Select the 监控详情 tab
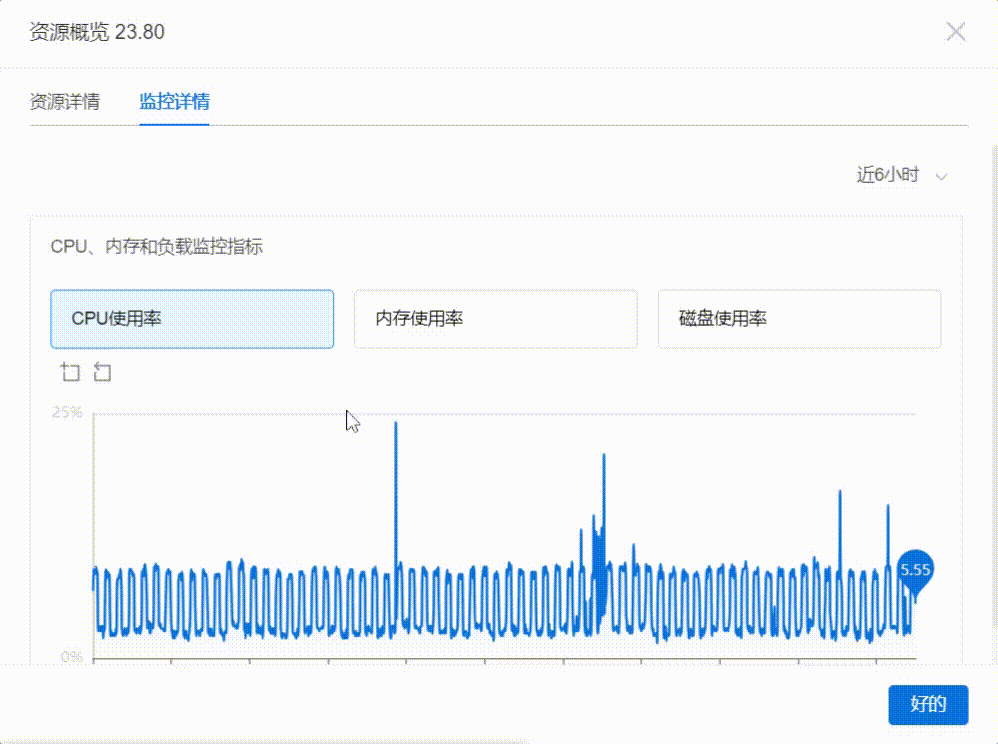 pyautogui.click(x=174, y=102)
